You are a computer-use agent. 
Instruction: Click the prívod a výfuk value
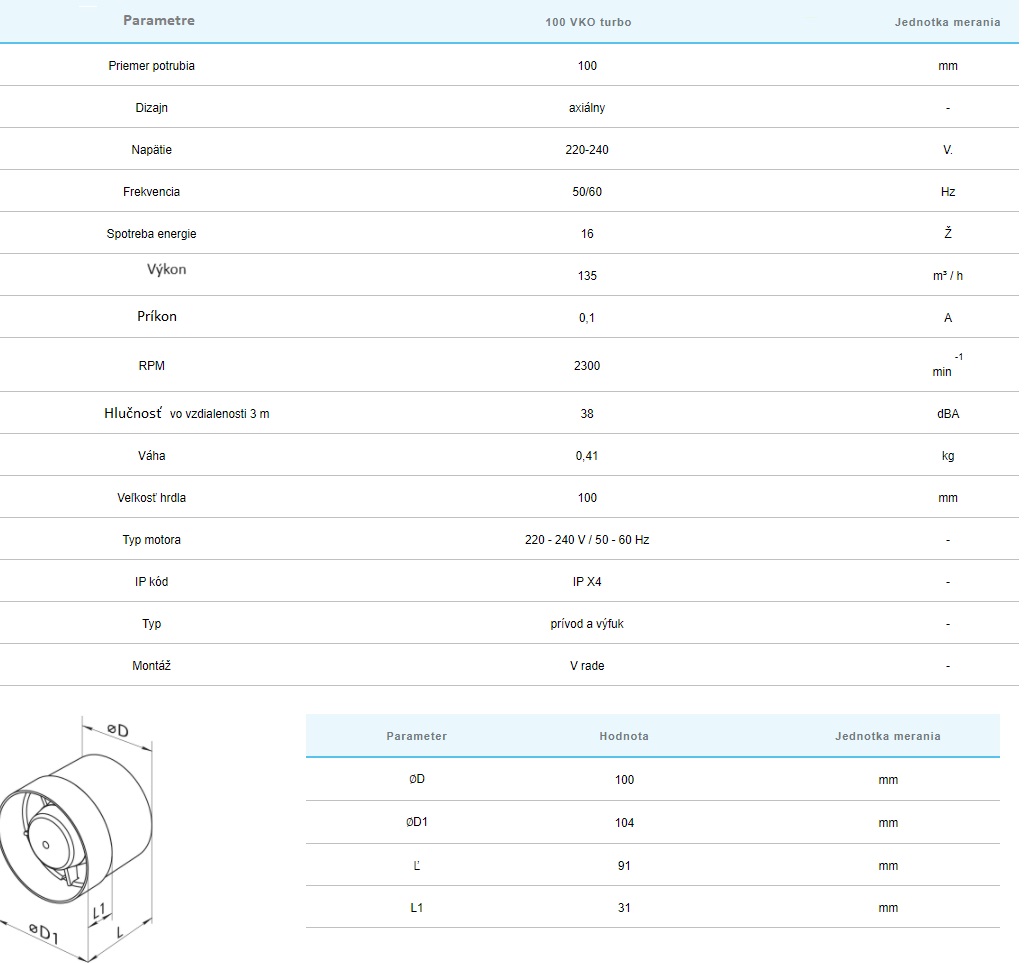587,624
